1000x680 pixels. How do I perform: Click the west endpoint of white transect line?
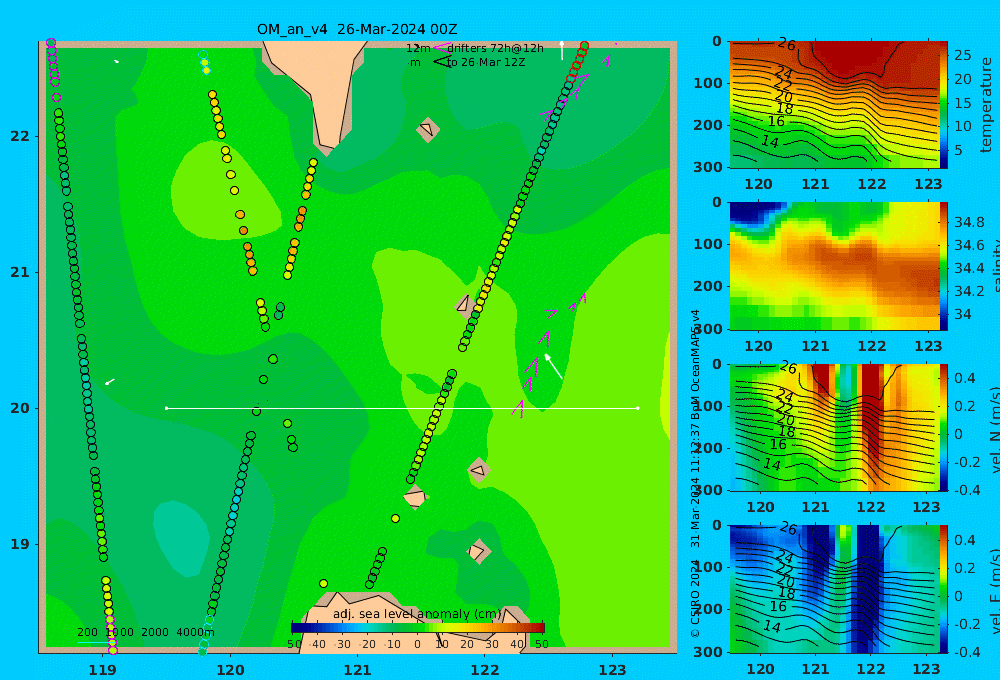[166, 408]
